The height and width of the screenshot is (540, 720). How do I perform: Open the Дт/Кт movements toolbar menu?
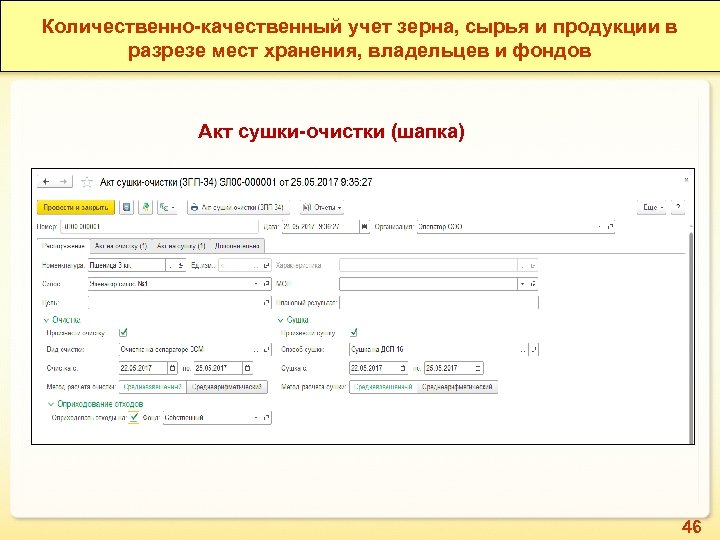[167, 208]
